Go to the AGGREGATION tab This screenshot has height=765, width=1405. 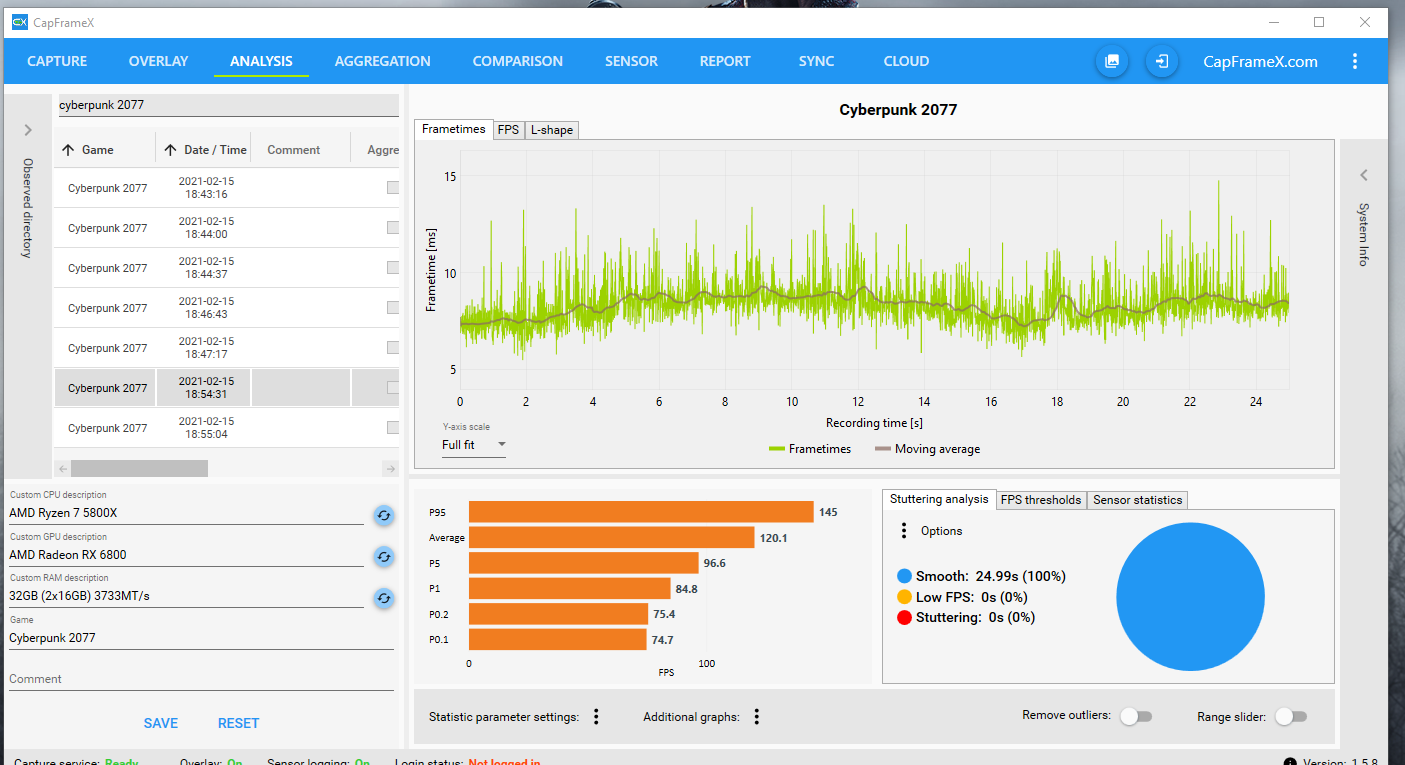383,61
